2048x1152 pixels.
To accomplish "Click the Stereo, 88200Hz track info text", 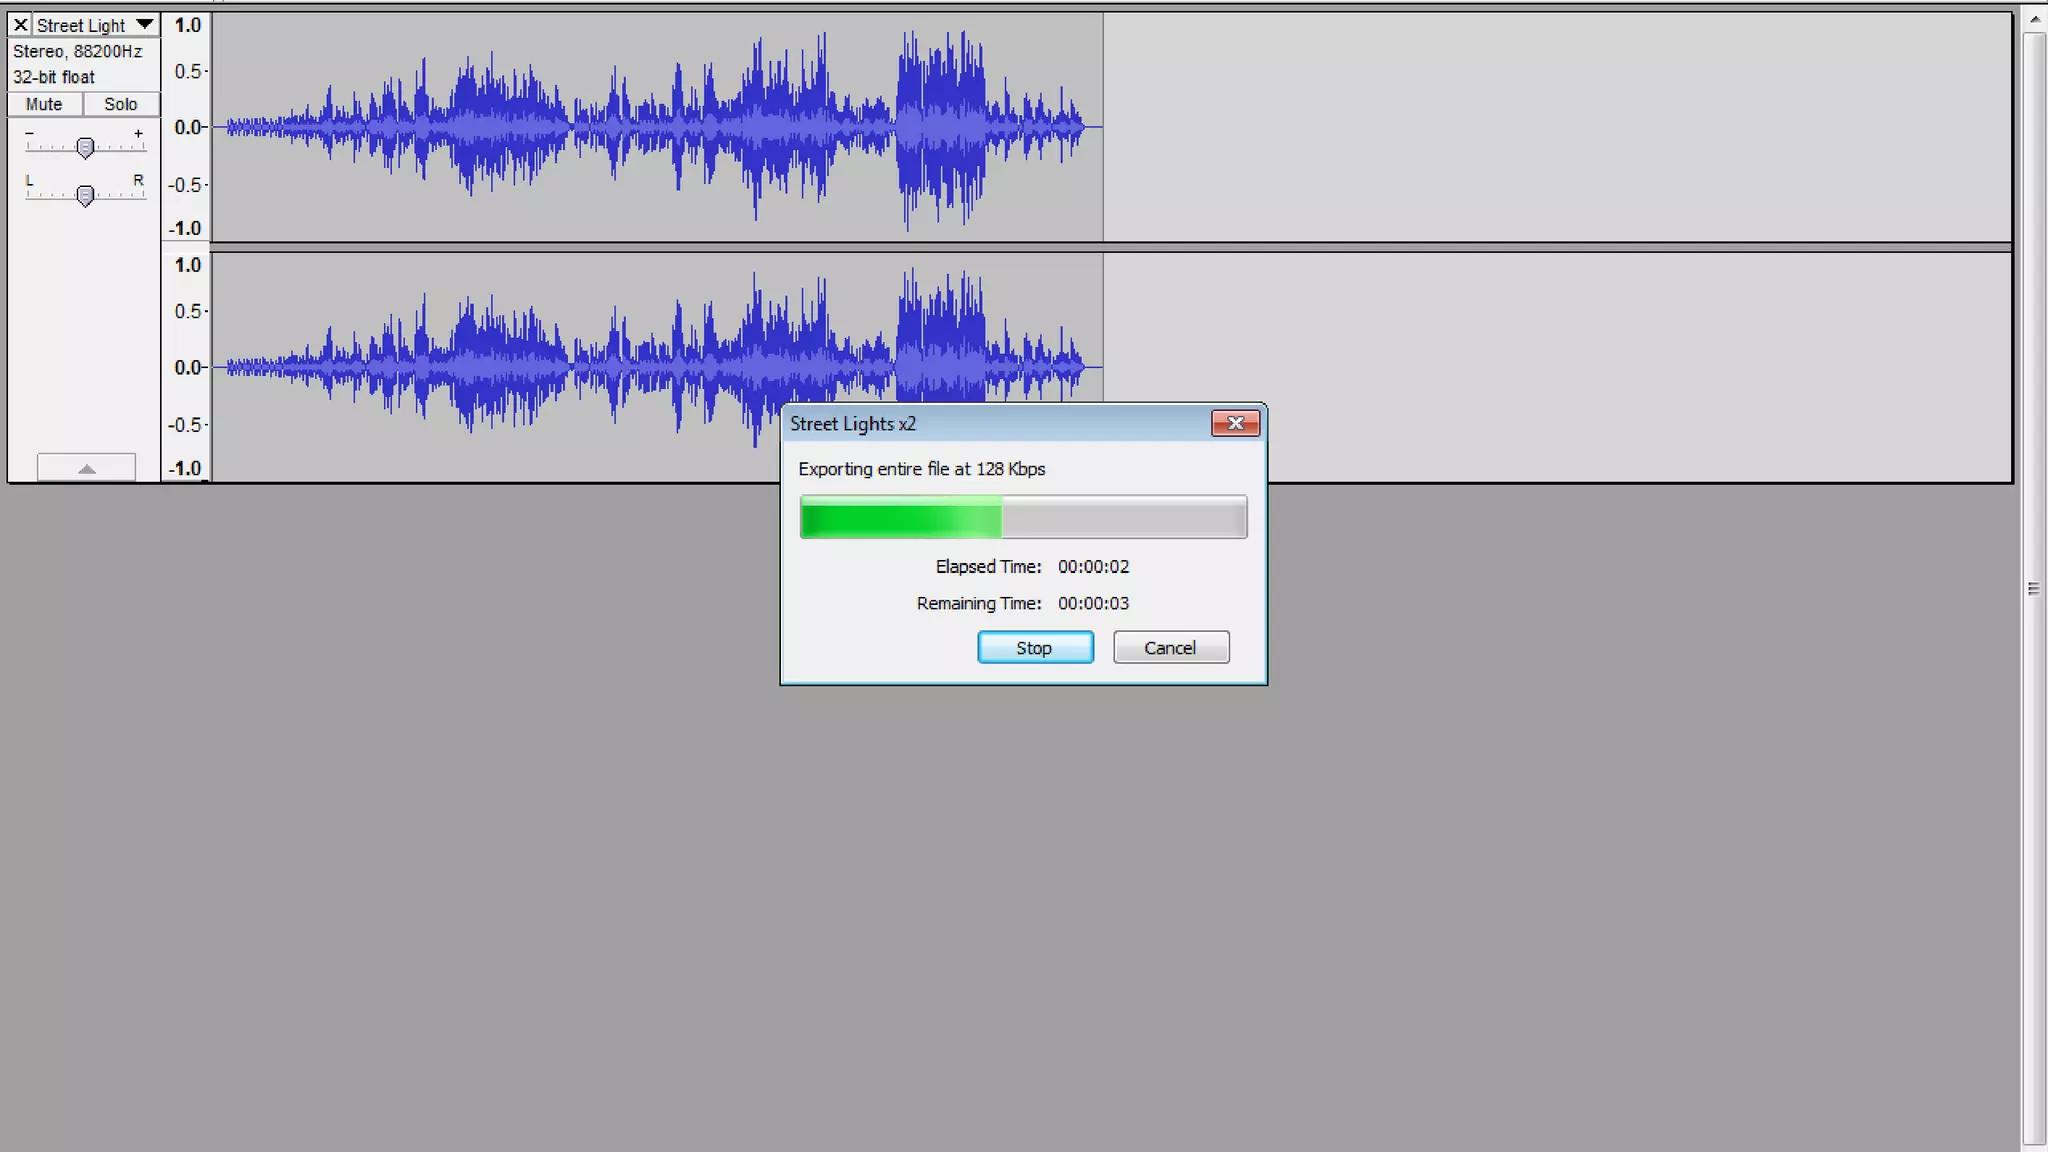I will [x=77, y=51].
